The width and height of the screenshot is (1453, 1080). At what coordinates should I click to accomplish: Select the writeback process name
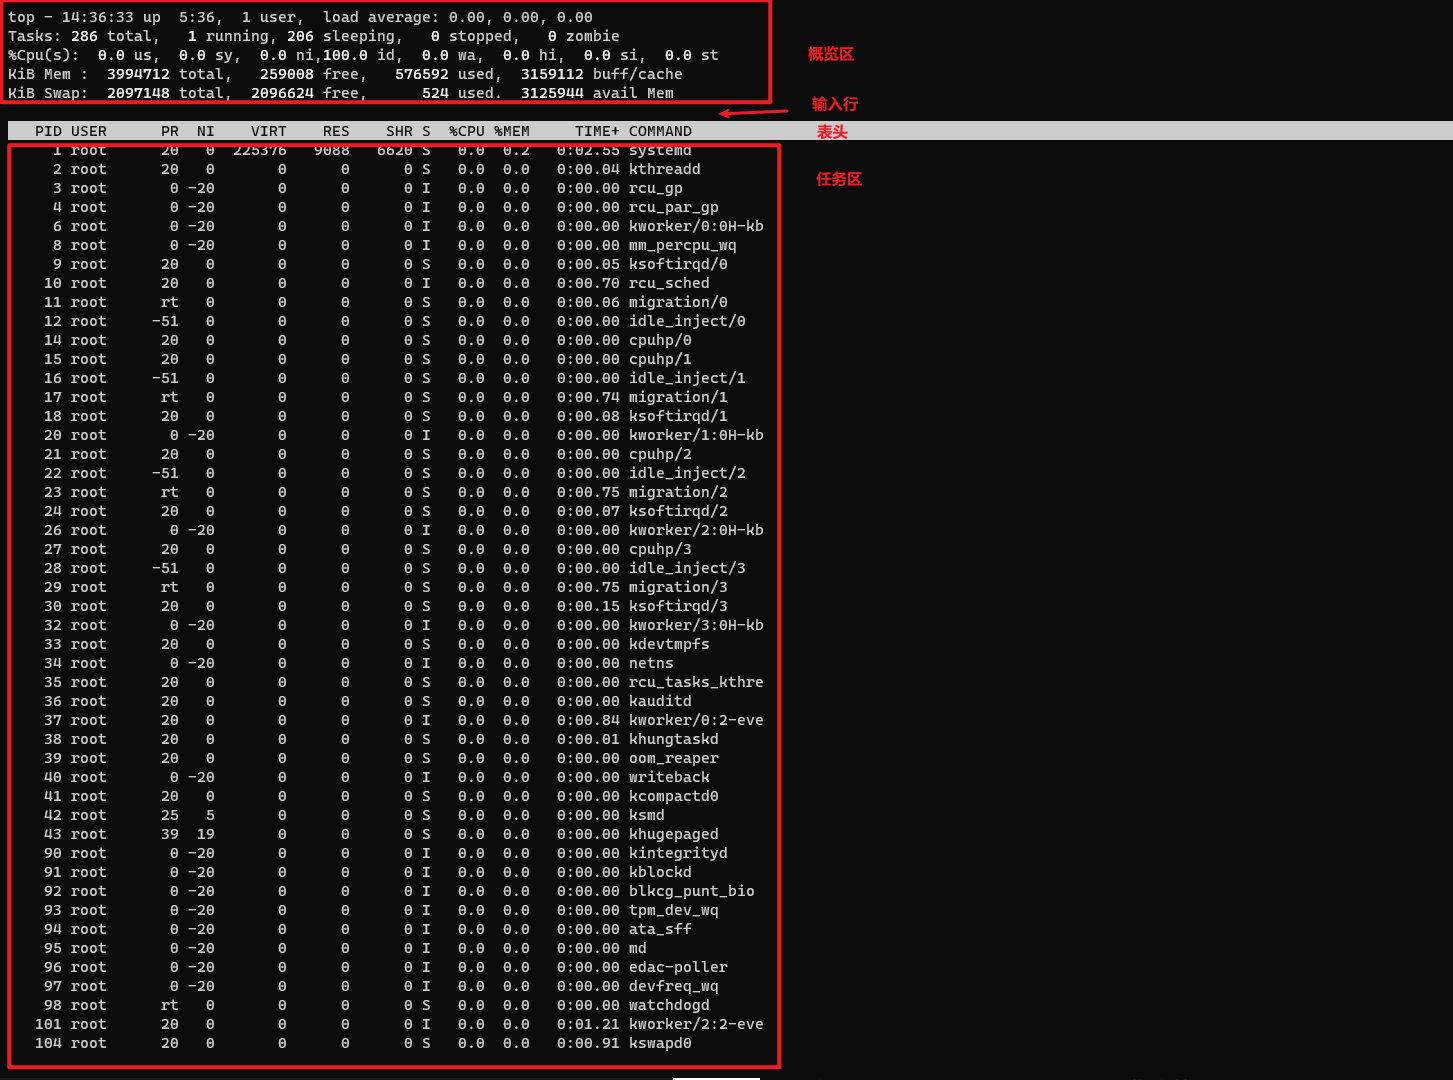click(x=669, y=777)
